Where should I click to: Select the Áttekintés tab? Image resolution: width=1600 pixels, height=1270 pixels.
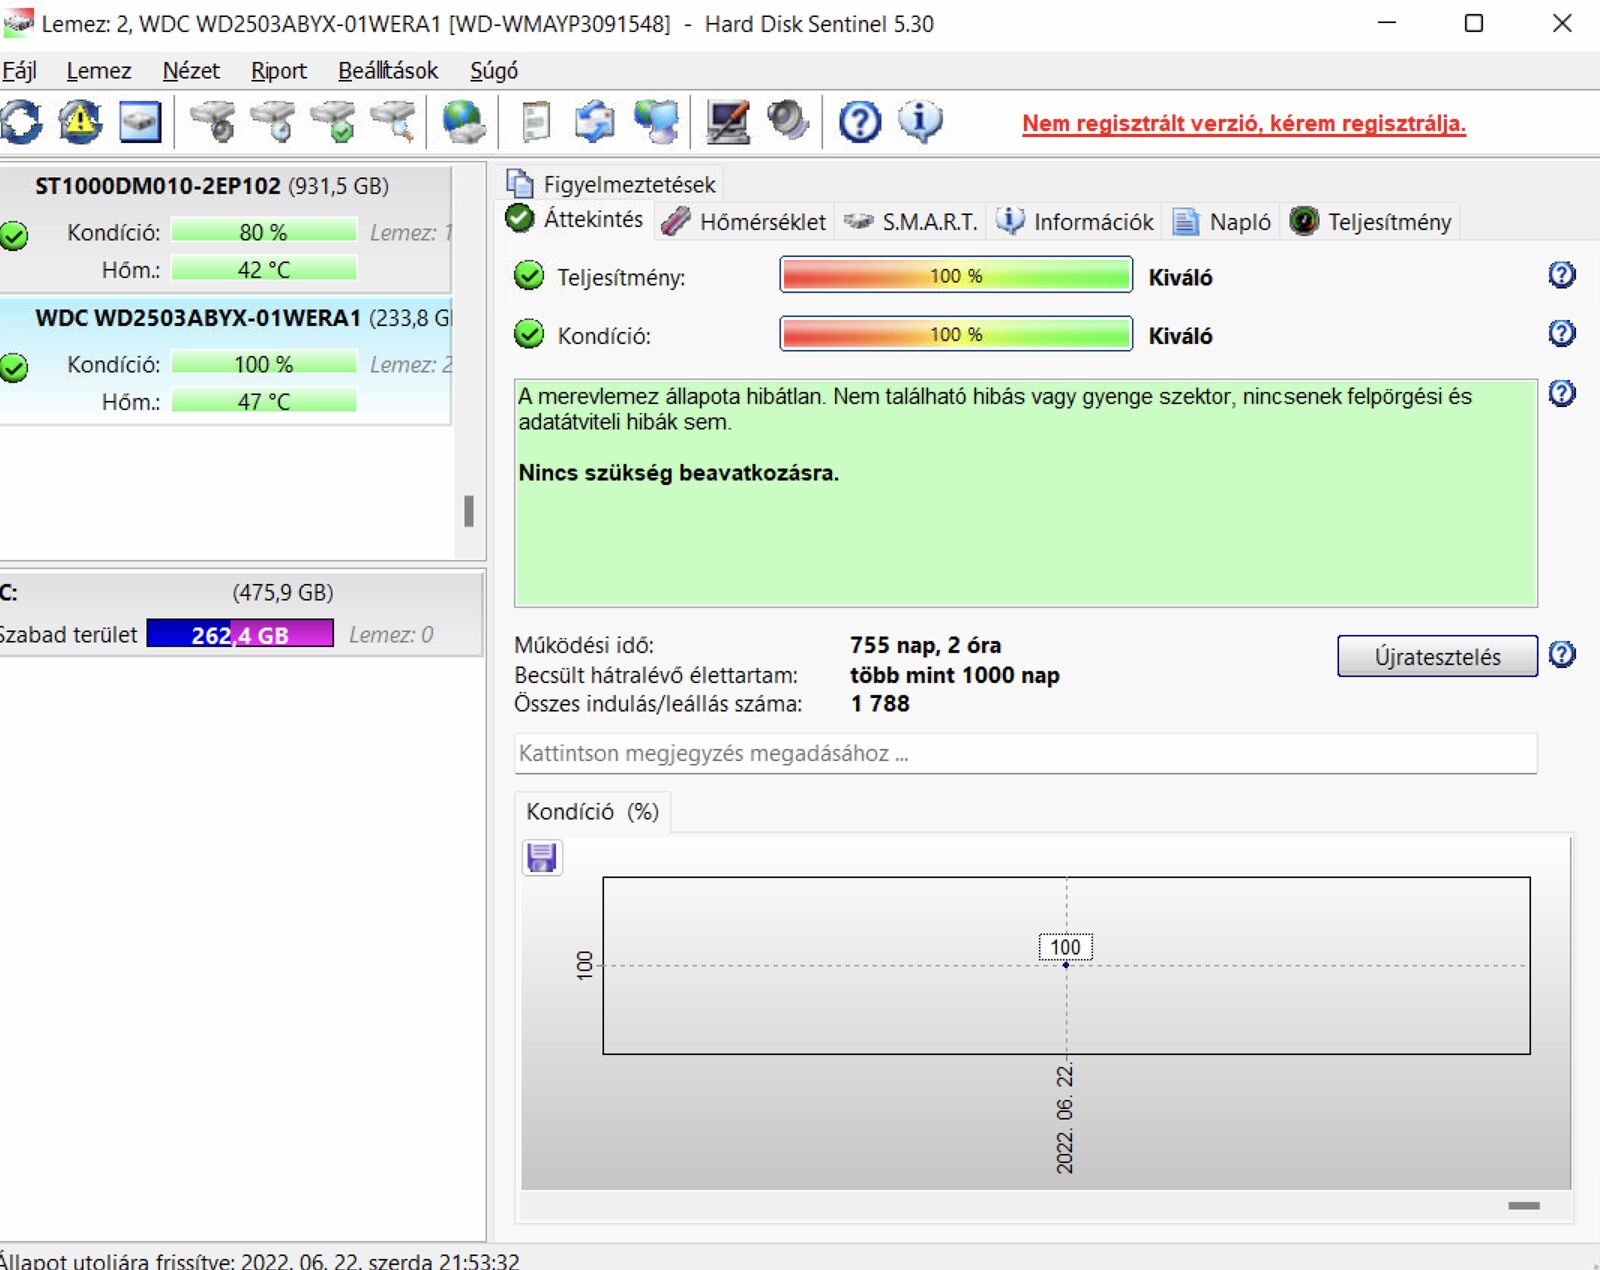[576, 219]
